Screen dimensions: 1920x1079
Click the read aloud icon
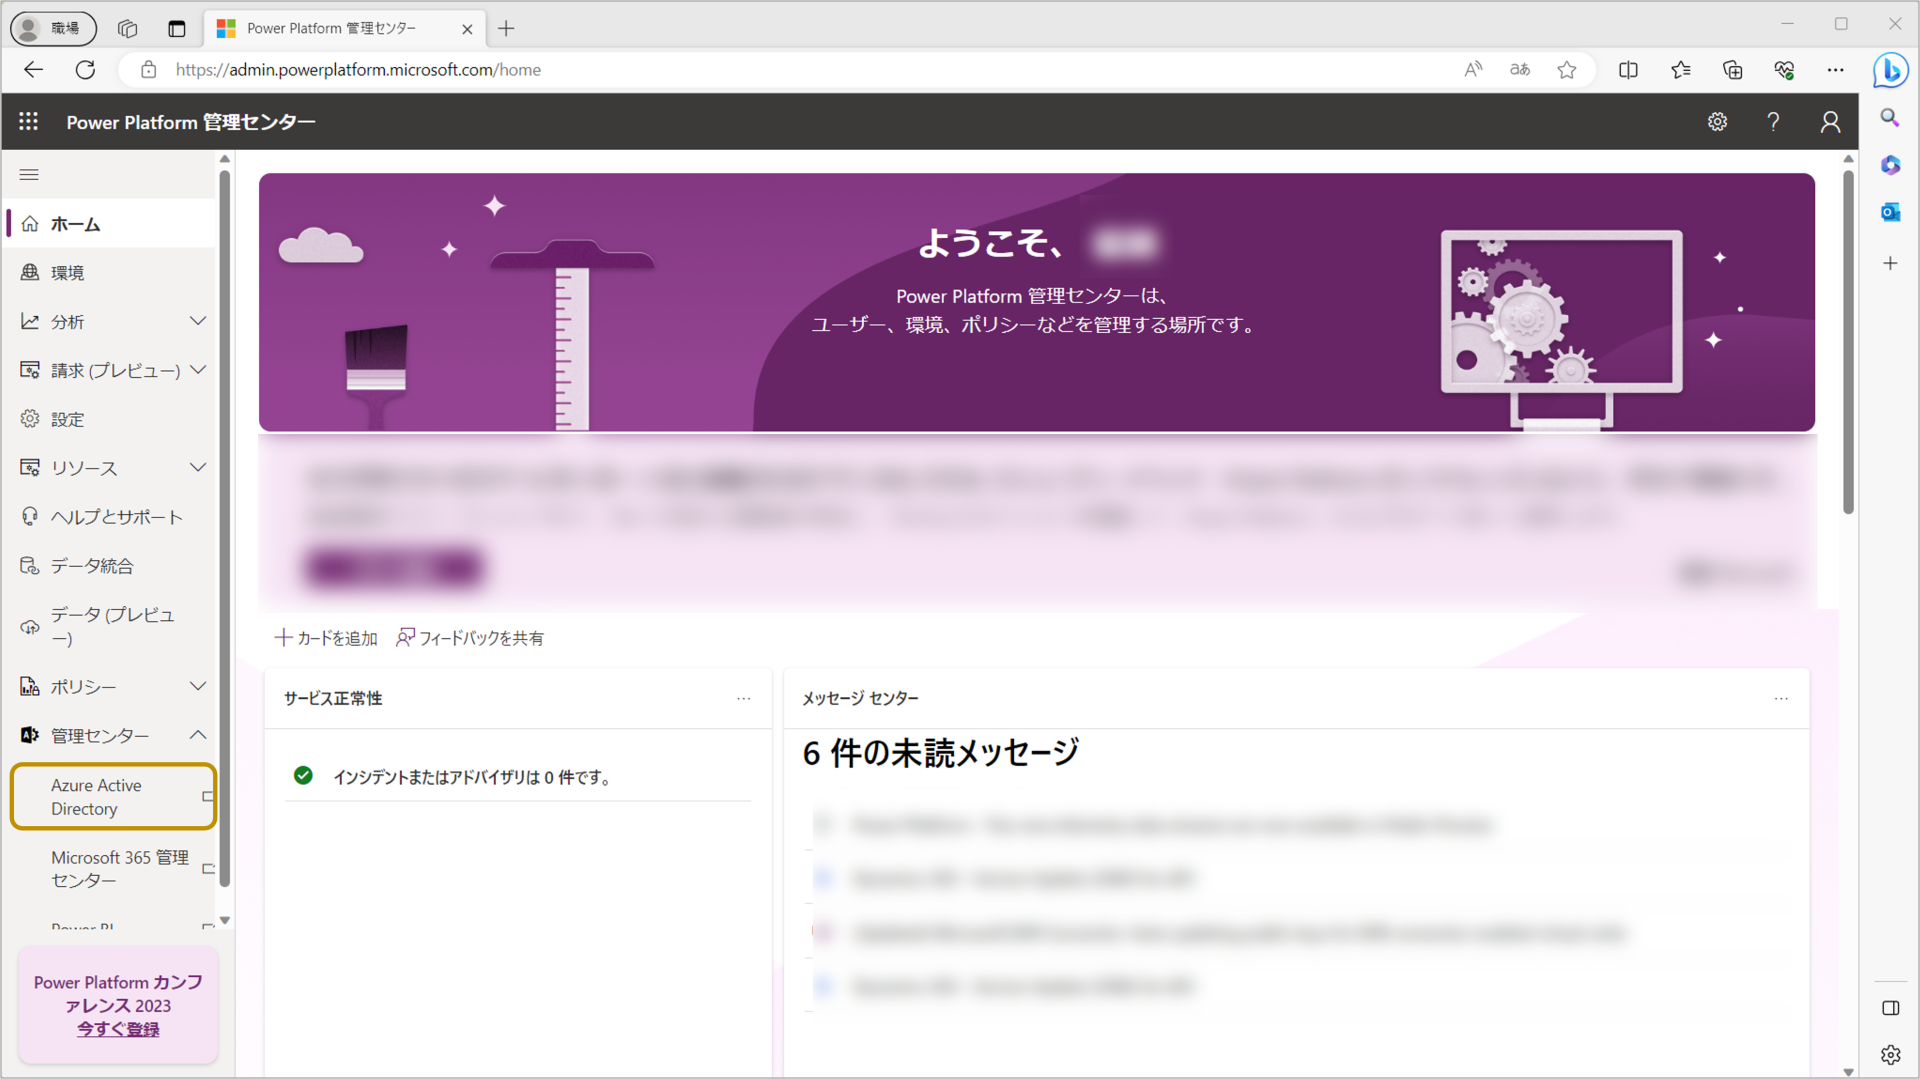1473,69
